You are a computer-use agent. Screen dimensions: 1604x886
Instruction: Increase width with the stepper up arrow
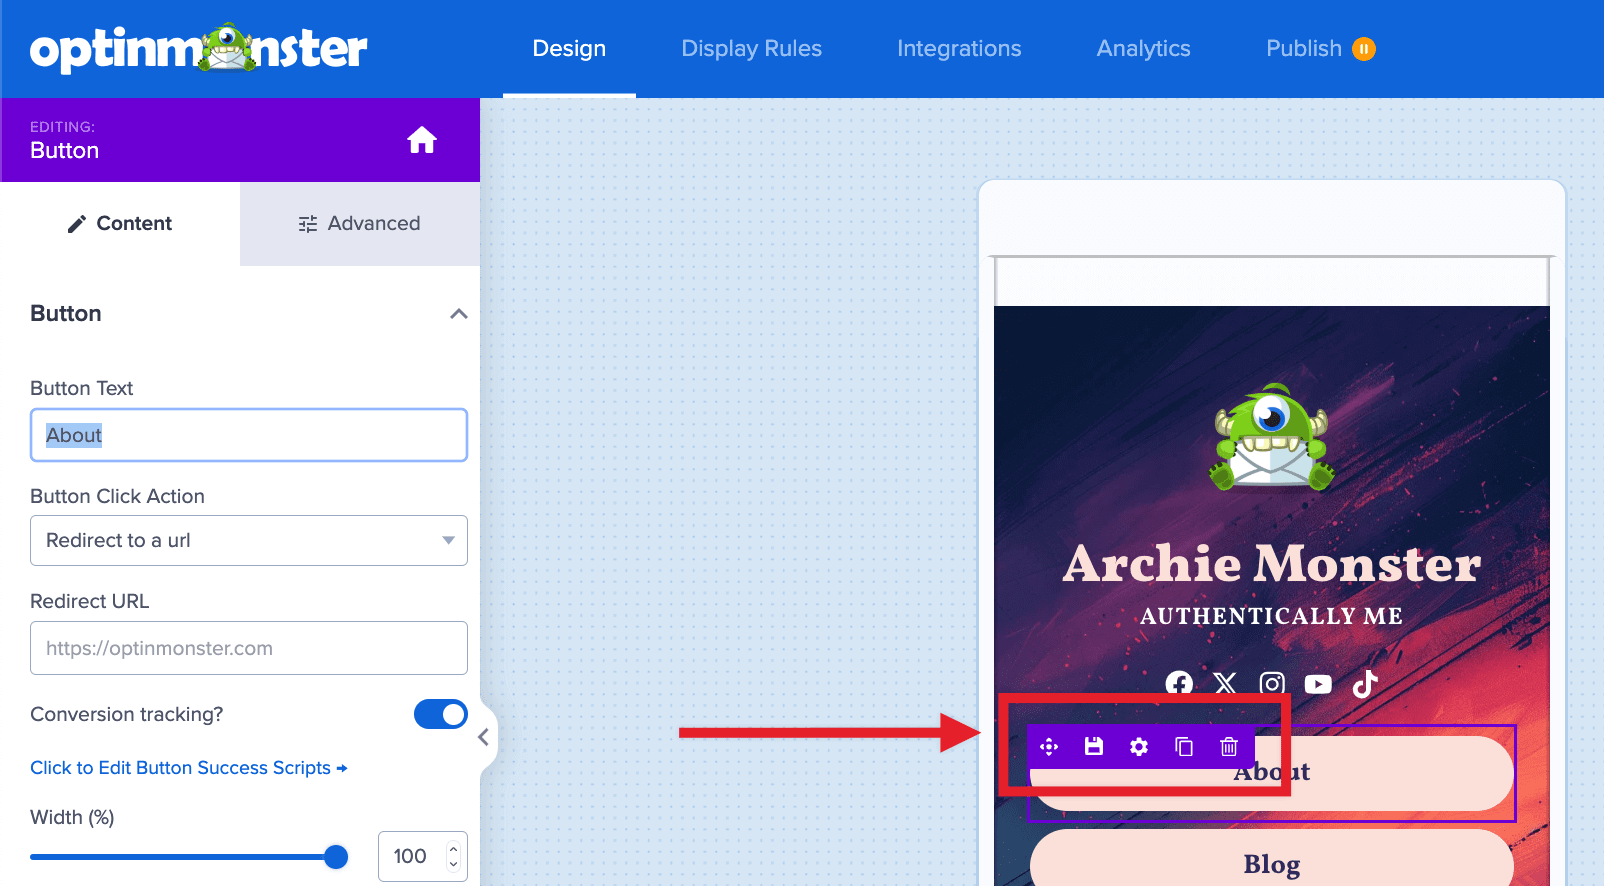click(x=453, y=848)
